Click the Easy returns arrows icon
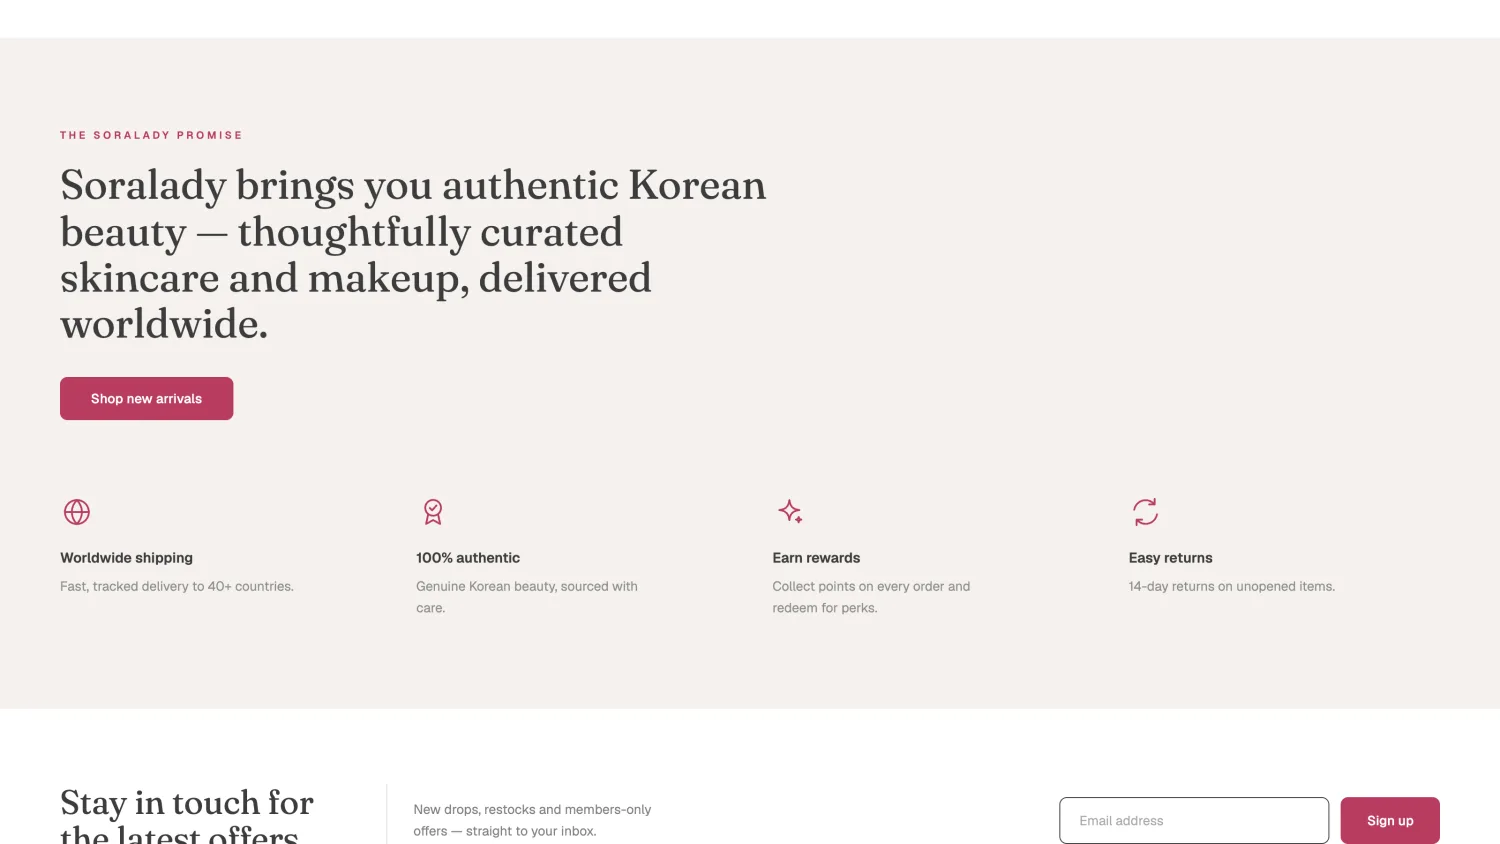Image resolution: width=1500 pixels, height=844 pixels. point(1145,512)
